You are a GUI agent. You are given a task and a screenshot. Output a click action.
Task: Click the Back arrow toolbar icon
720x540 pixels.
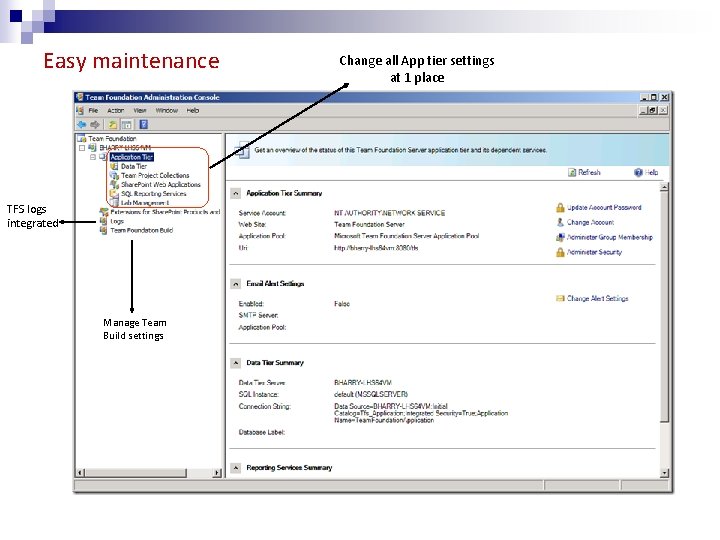point(82,124)
